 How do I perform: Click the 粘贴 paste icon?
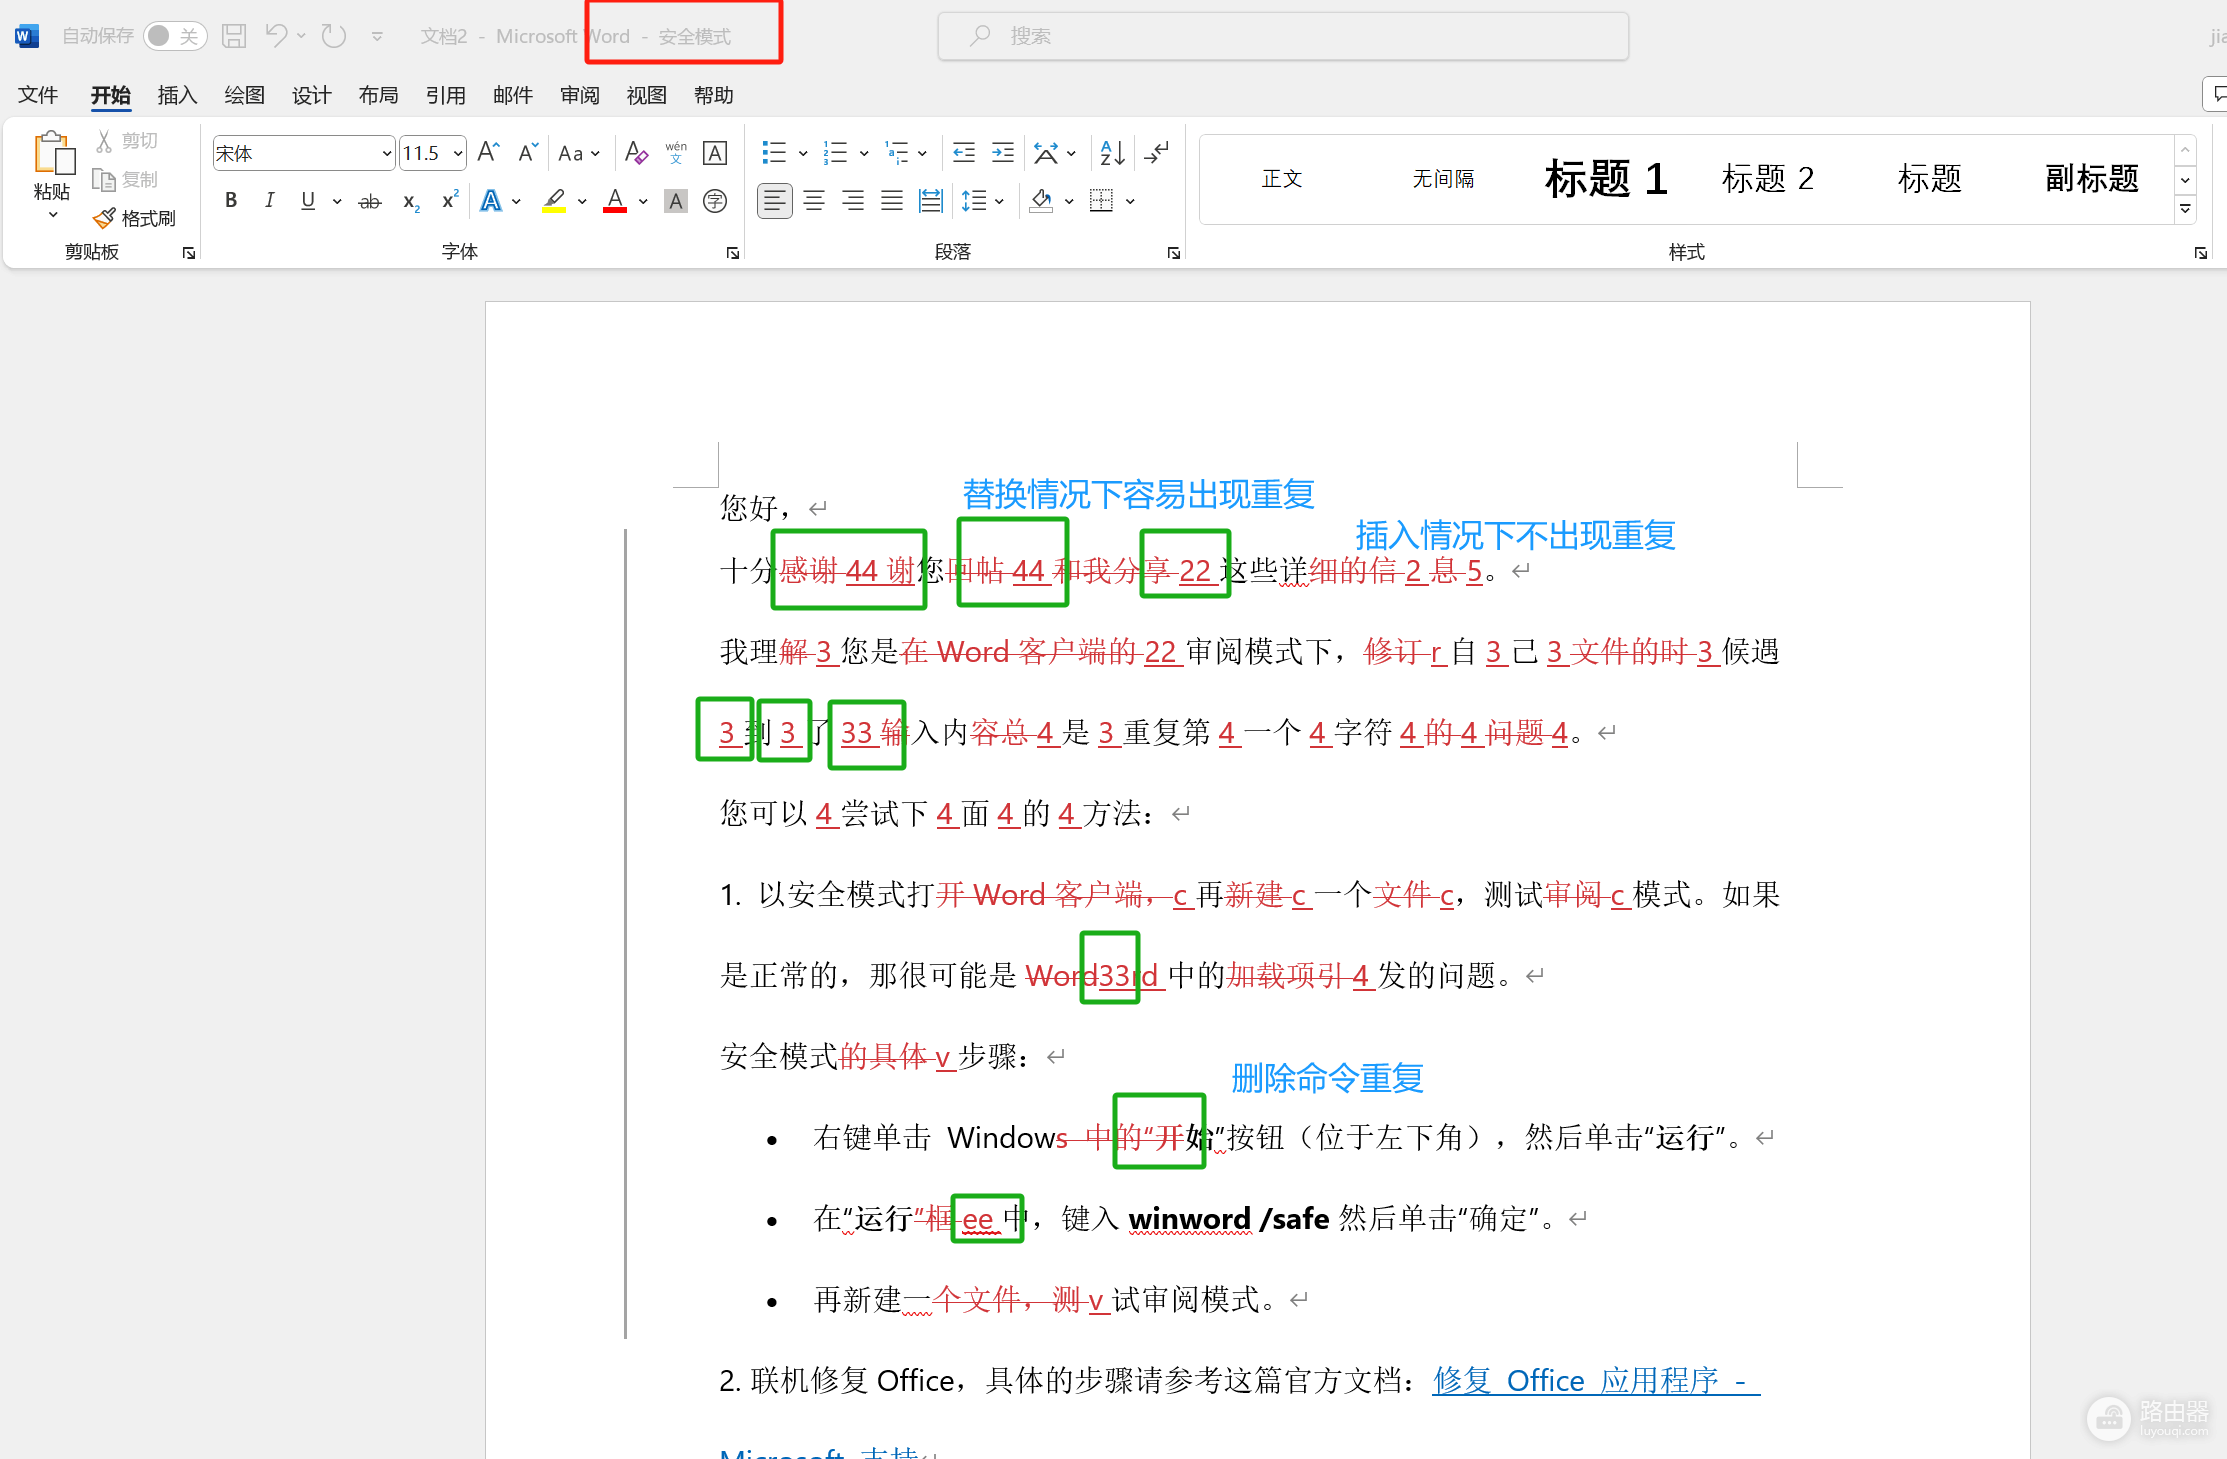click(x=53, y=155)
